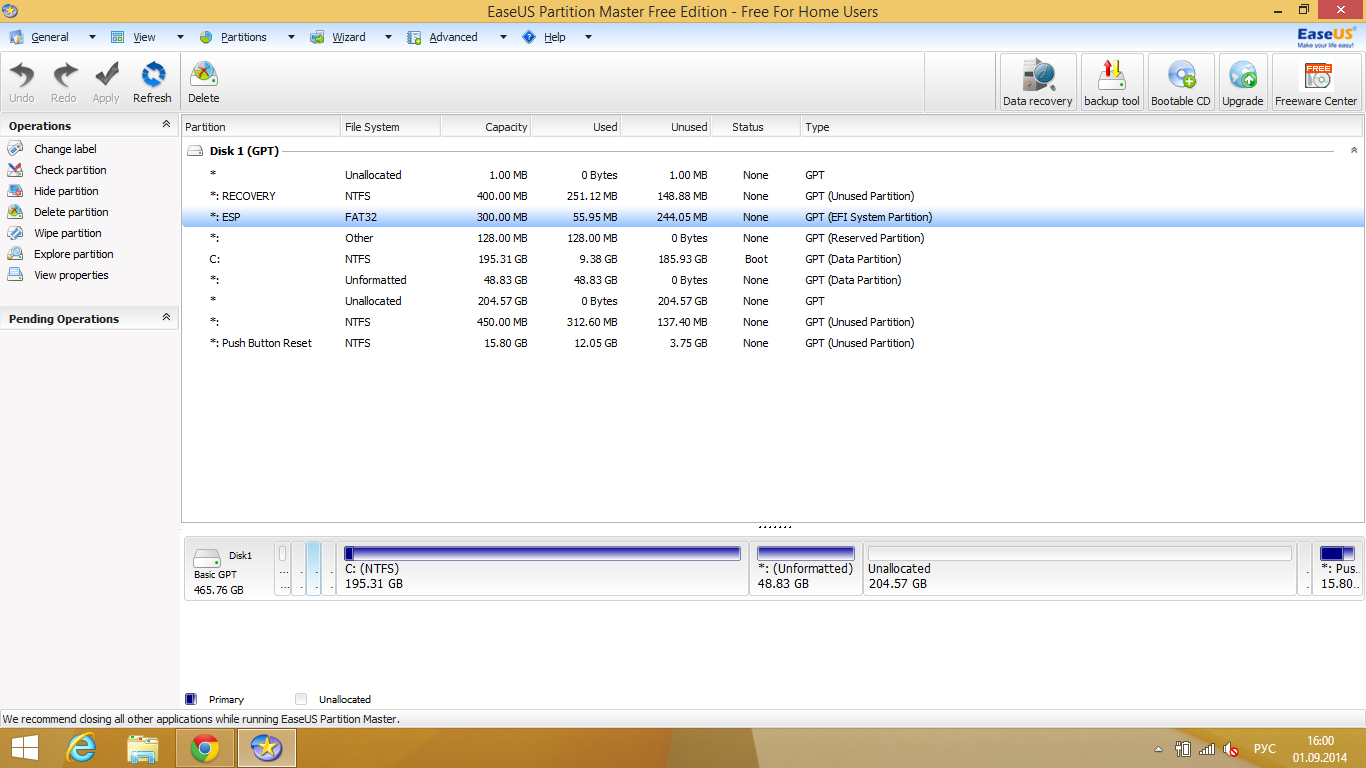
Task: Click the EaseUS logo
Action: tap(1326, 37)
